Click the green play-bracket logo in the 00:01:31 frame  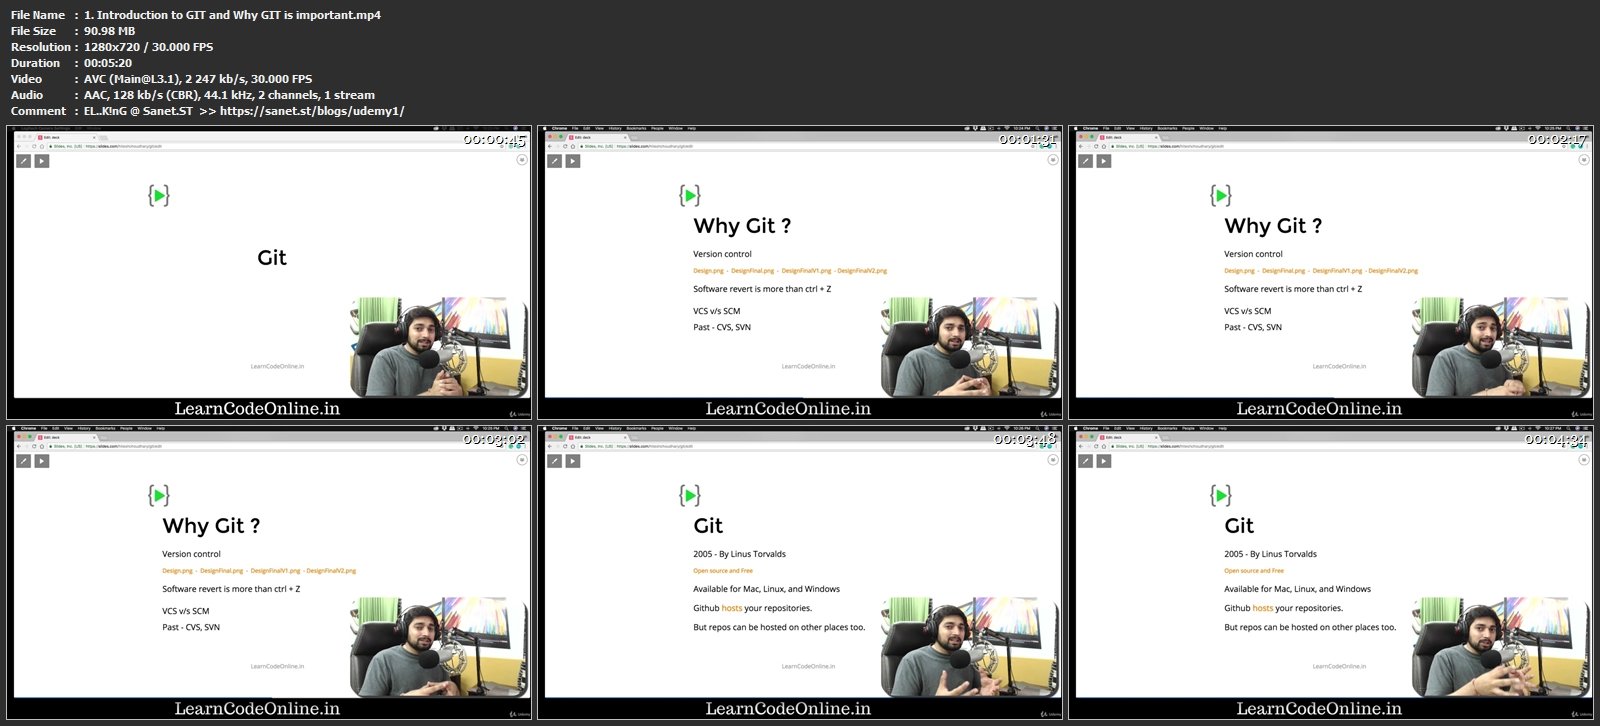[x=690, y=195]
